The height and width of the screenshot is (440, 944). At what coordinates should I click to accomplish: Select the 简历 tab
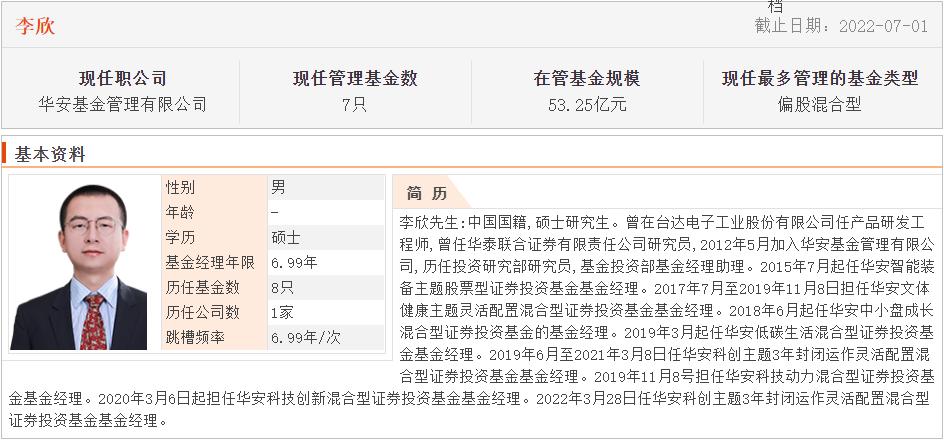click(x=427, y=193)
